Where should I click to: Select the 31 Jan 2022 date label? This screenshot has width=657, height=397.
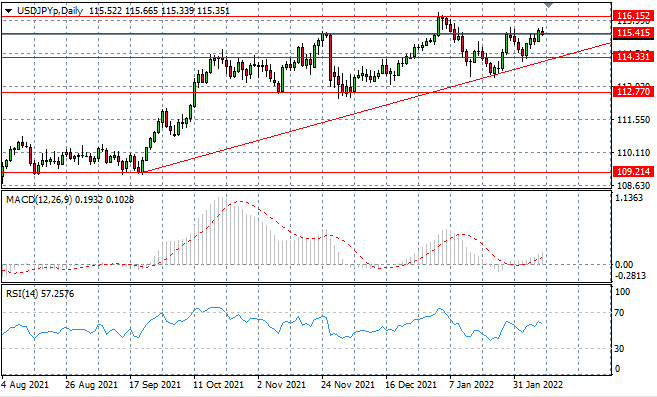(538, 384)
